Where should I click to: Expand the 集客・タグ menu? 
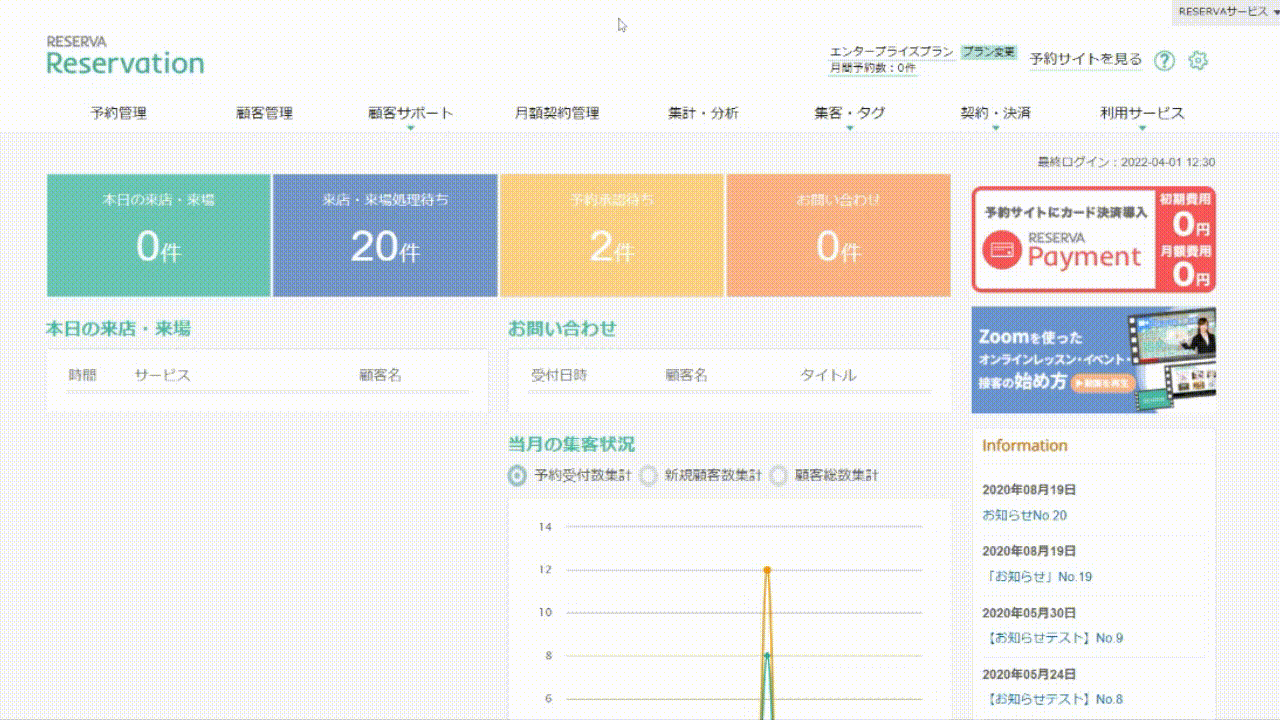(x=849, y=114)
